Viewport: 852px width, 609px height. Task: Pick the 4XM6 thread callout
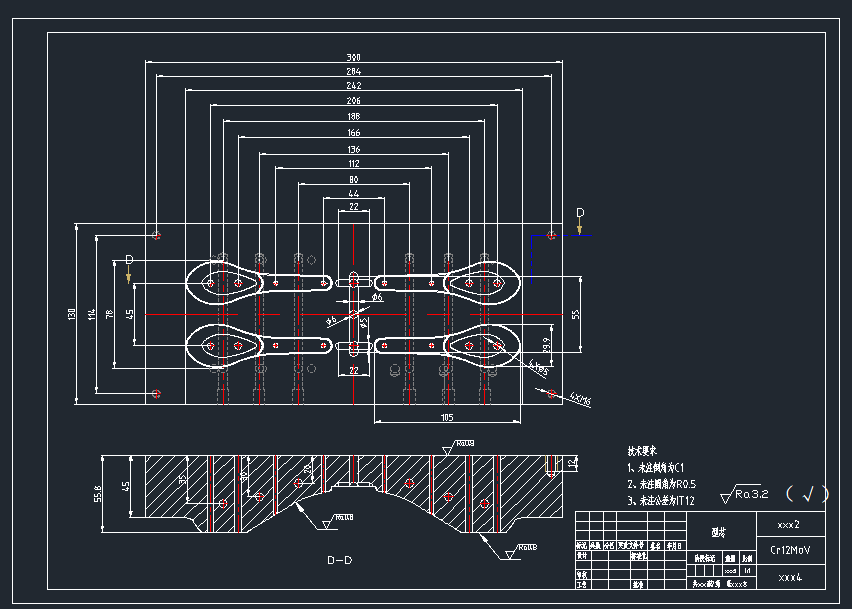(x=580, y=400)
